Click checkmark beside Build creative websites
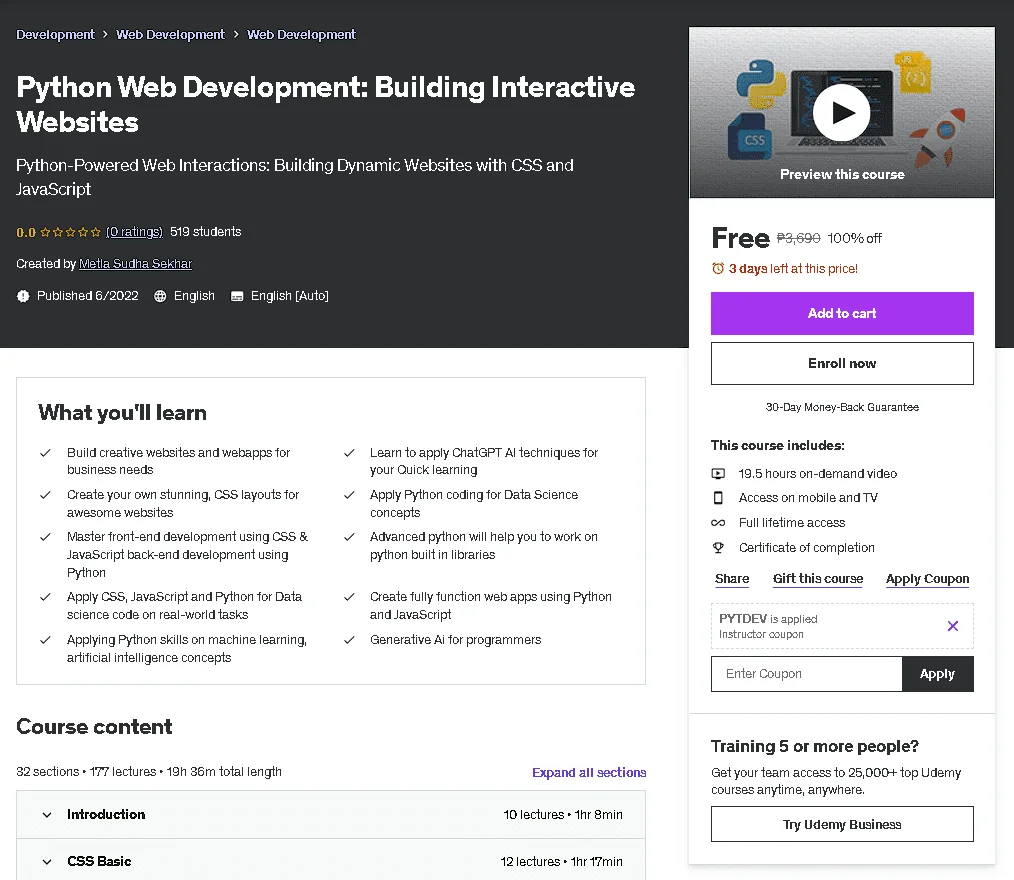This screenshot has width=1014, height=880. click(x=45, y=453)
